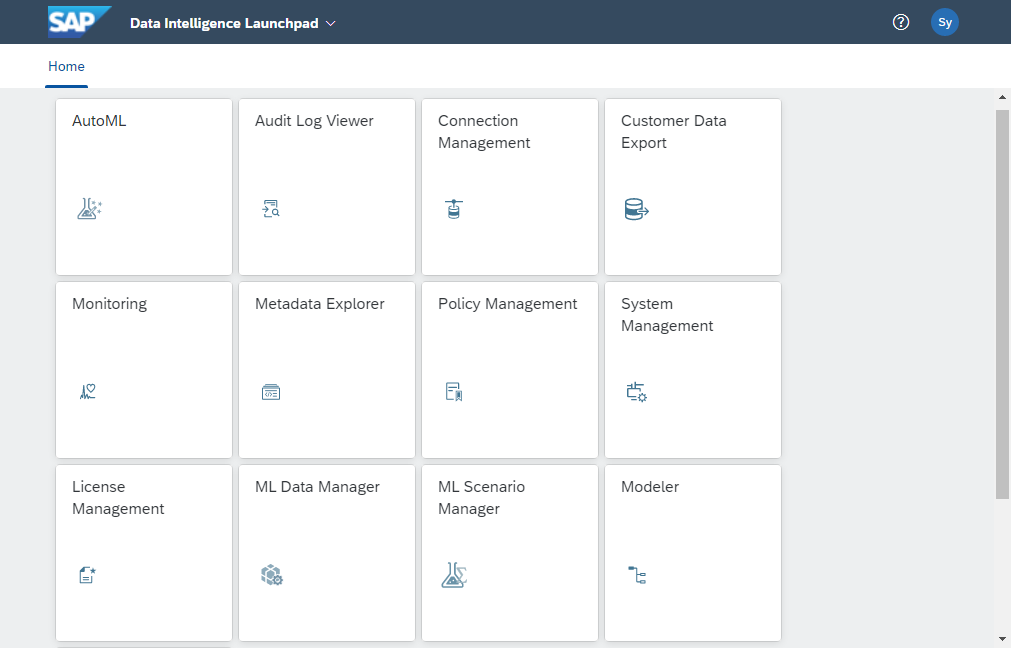Viewport: 1011px width, 648px height.
Task: Click the Monitoring heartbeat icon
Action: pos(88,391)
